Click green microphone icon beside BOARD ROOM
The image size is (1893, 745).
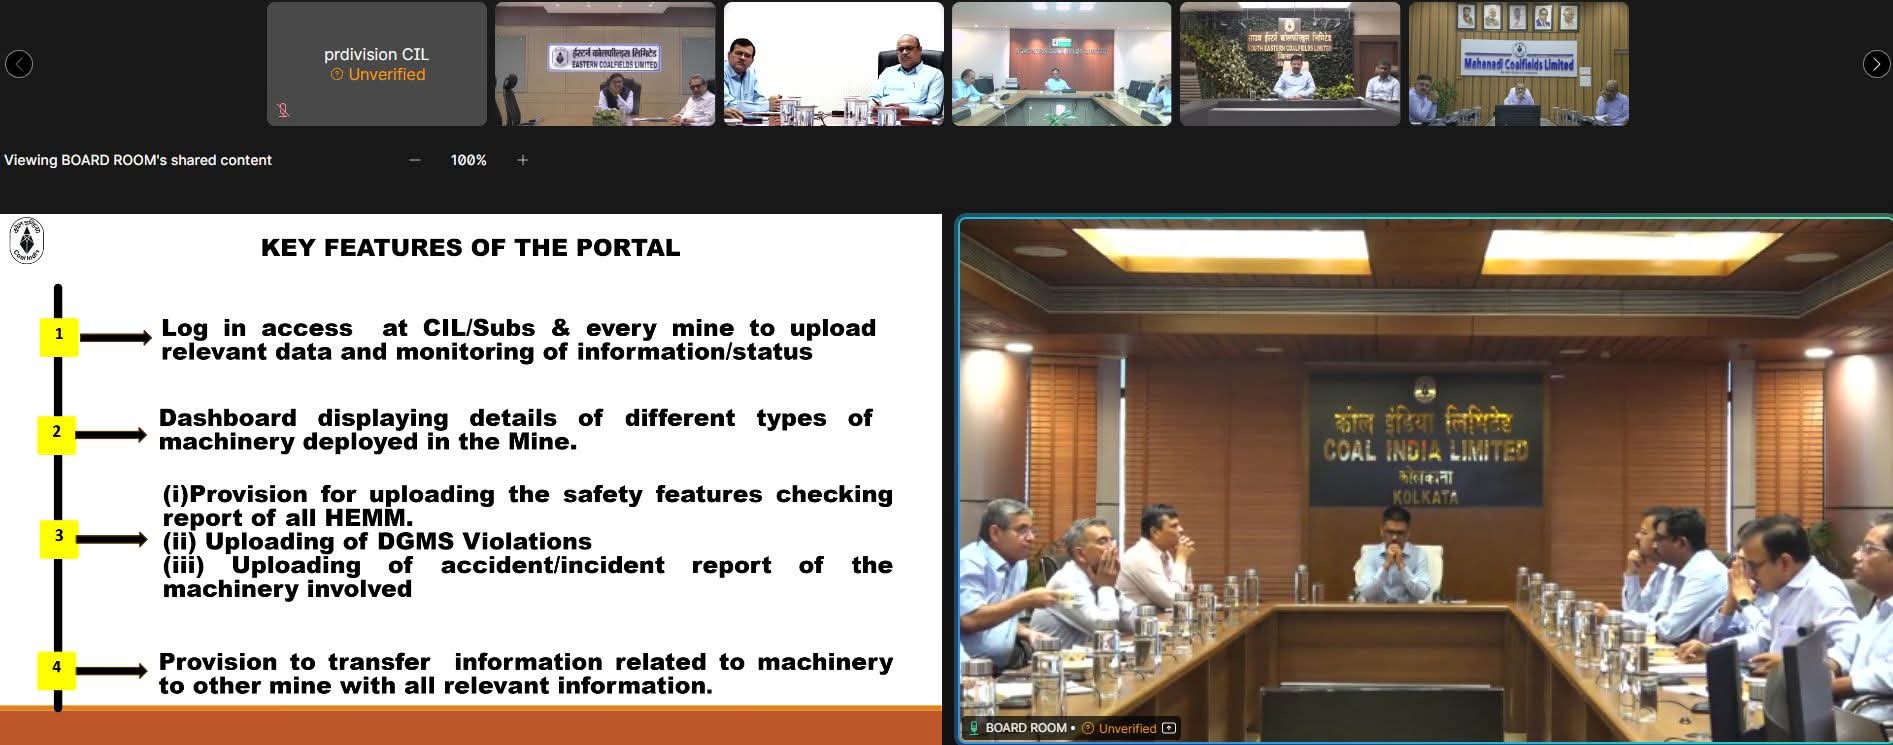click(x=973, y=728)
